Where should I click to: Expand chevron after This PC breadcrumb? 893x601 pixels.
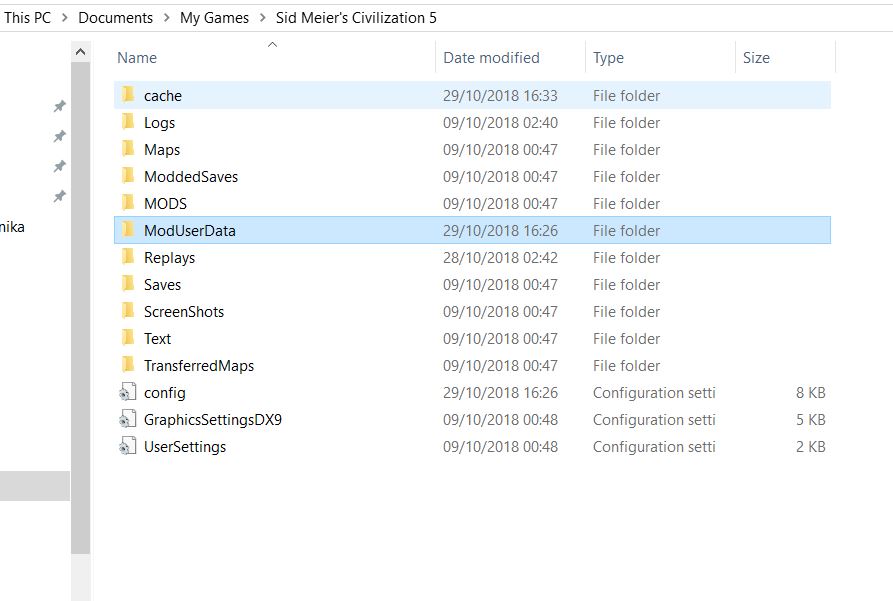pyautogui.click(x=64, y=18)
